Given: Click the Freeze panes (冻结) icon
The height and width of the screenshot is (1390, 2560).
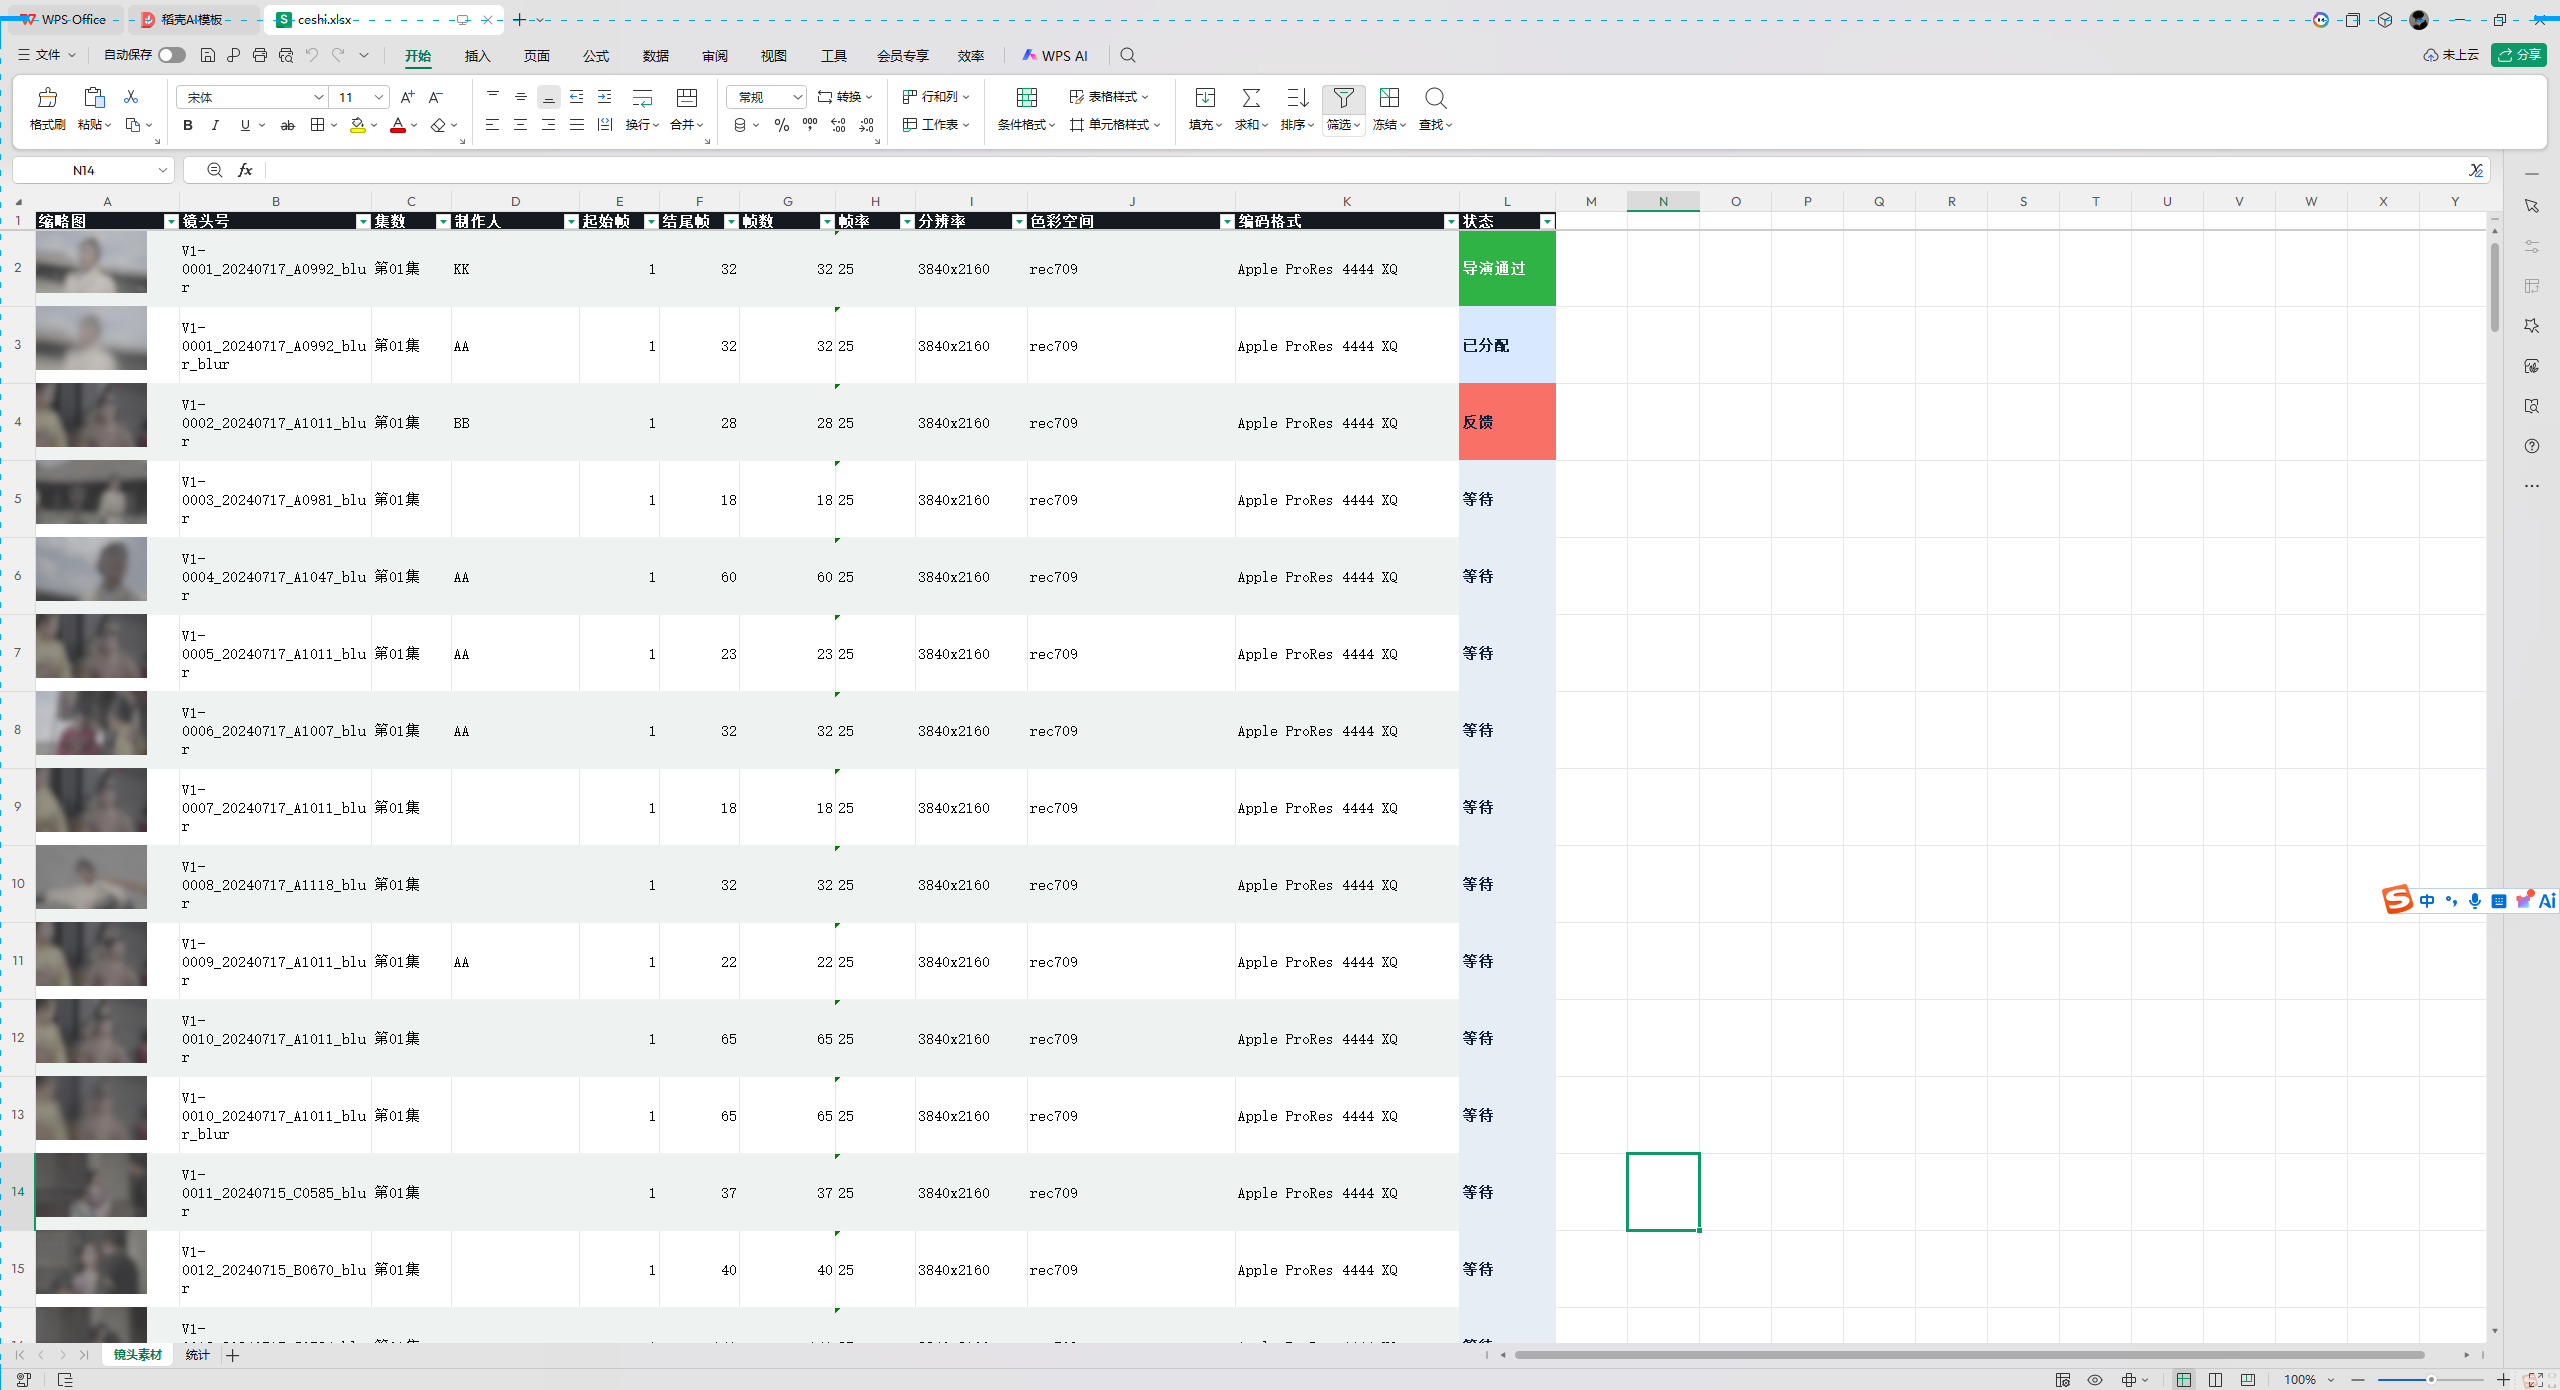Looking at the screenshot, I should 1389,97.
